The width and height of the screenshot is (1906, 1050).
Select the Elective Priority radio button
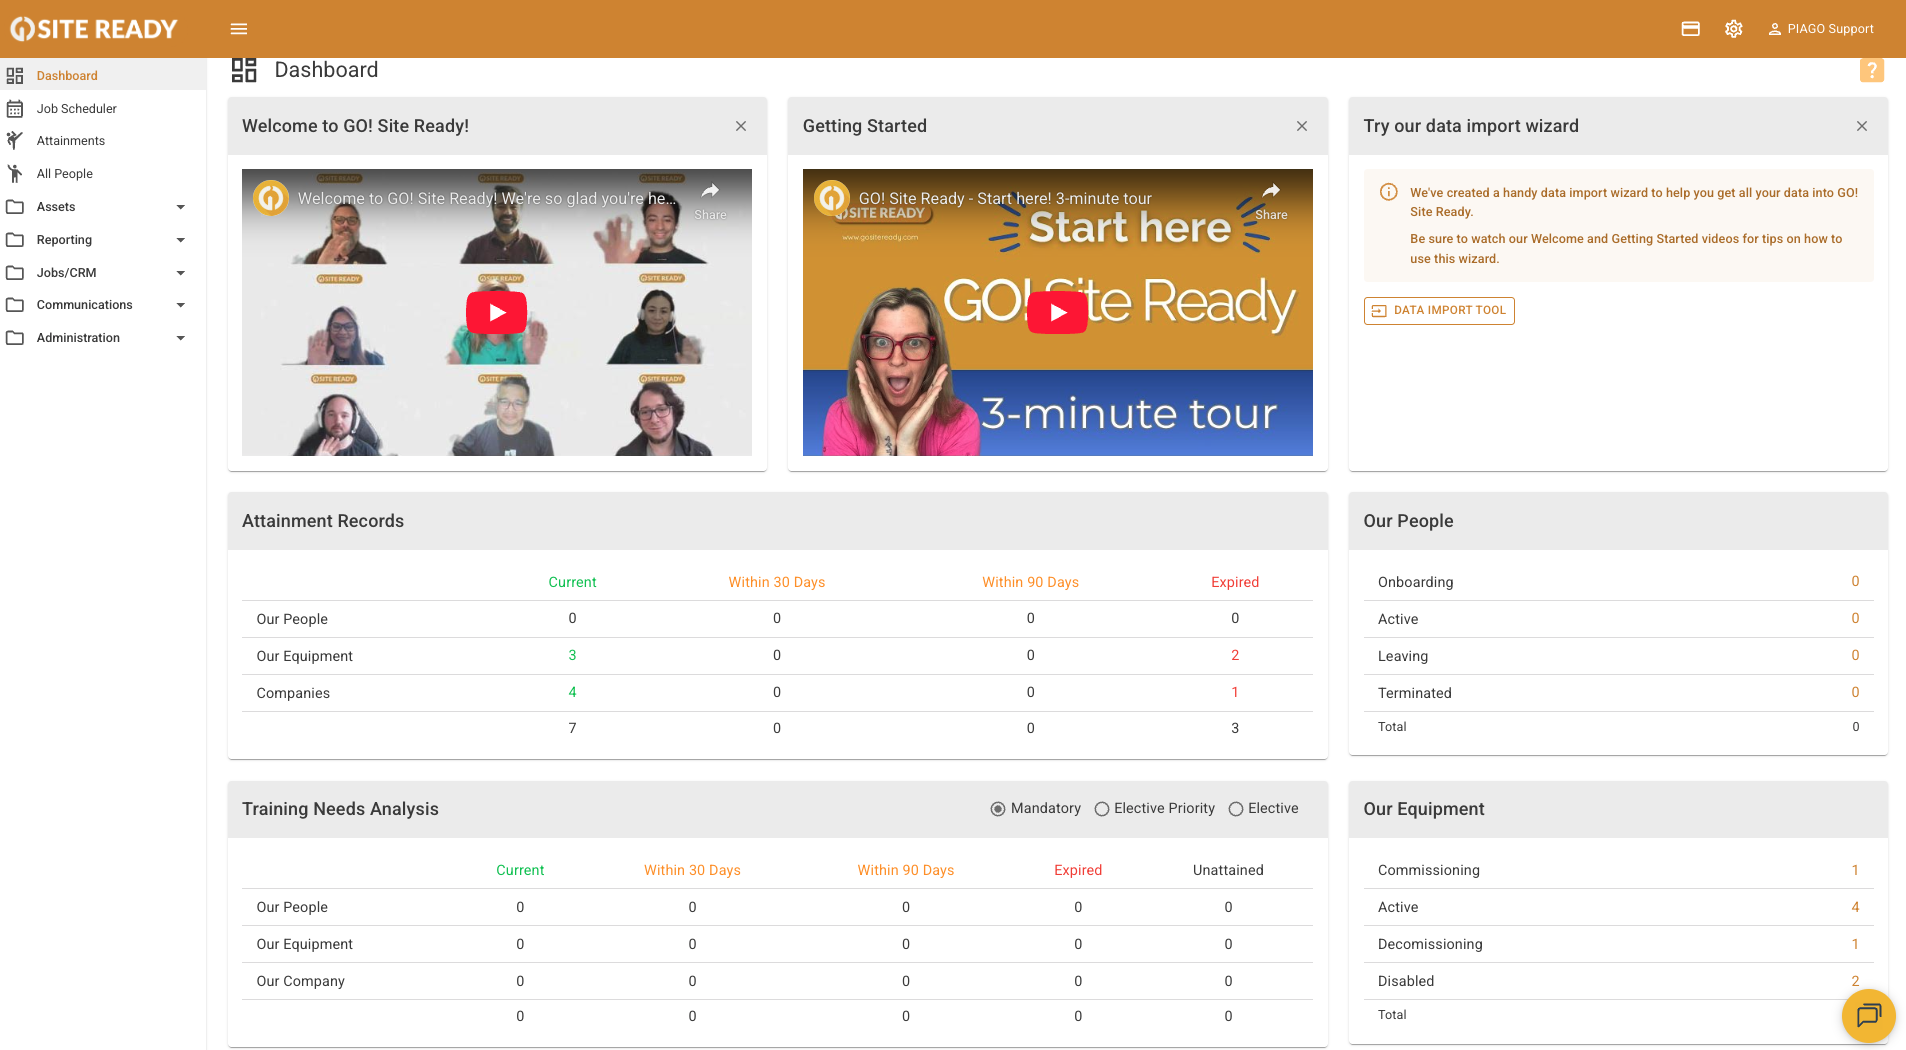click(1102, 809)
